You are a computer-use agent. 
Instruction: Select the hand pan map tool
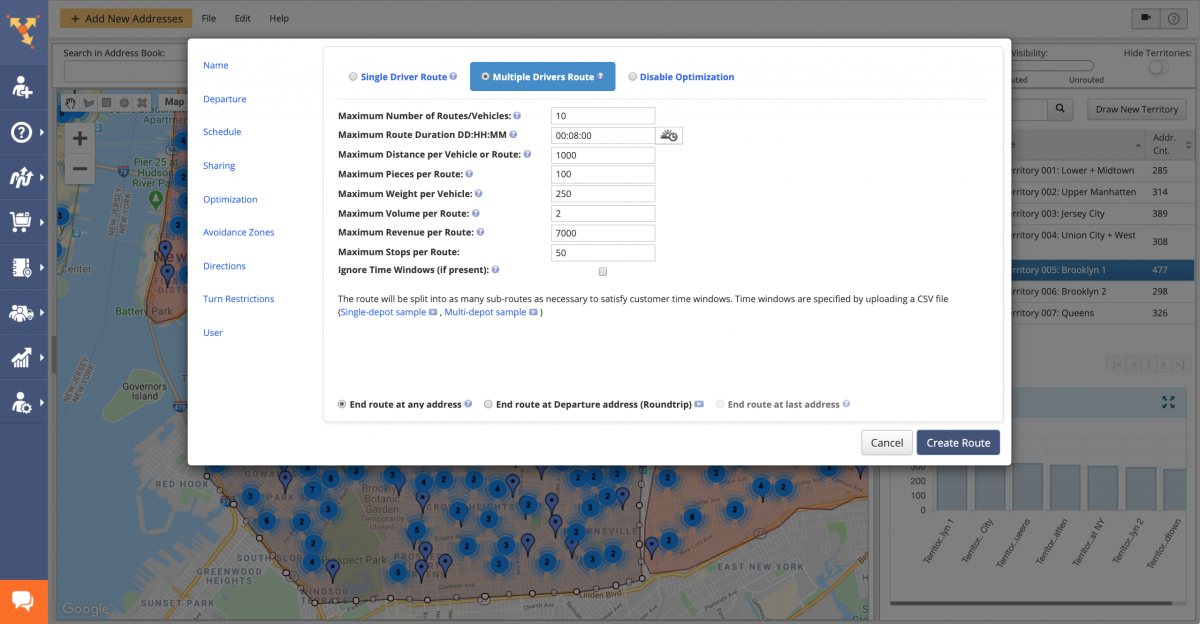71,102
